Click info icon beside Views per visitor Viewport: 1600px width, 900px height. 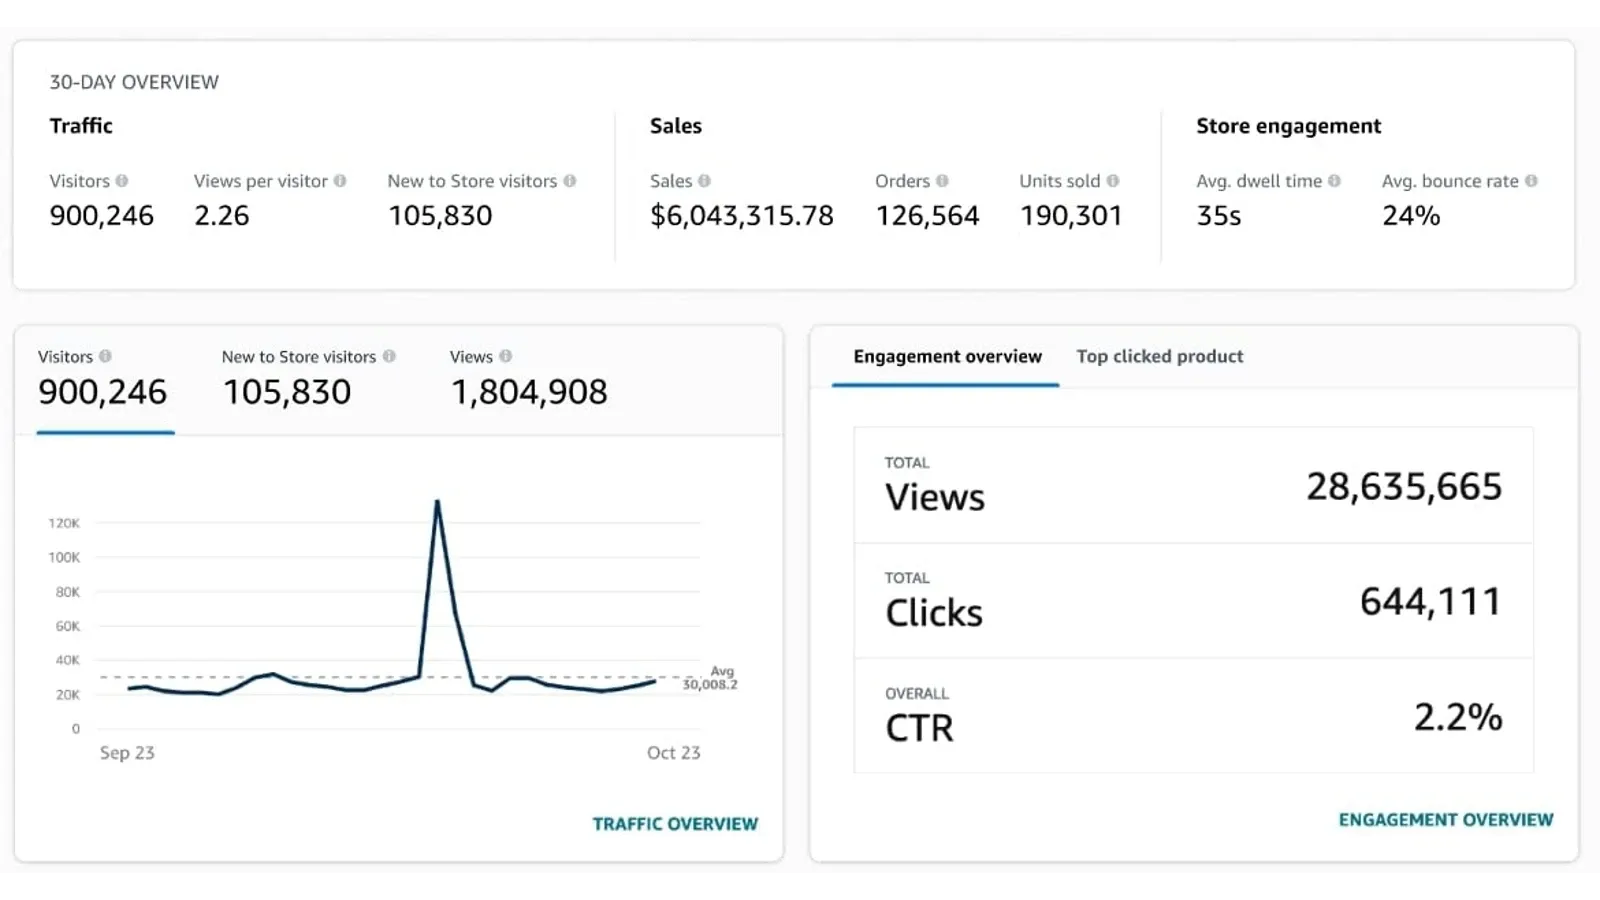pyautogui.click(x=340, y=181)
